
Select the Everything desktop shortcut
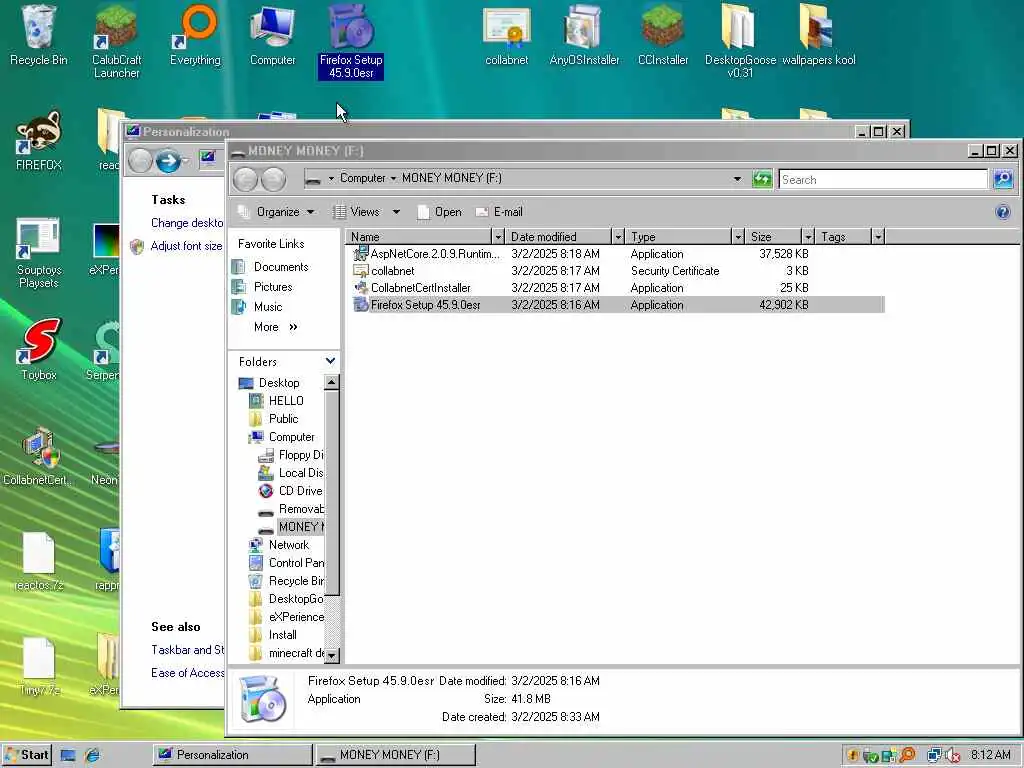tap(195, 36)
